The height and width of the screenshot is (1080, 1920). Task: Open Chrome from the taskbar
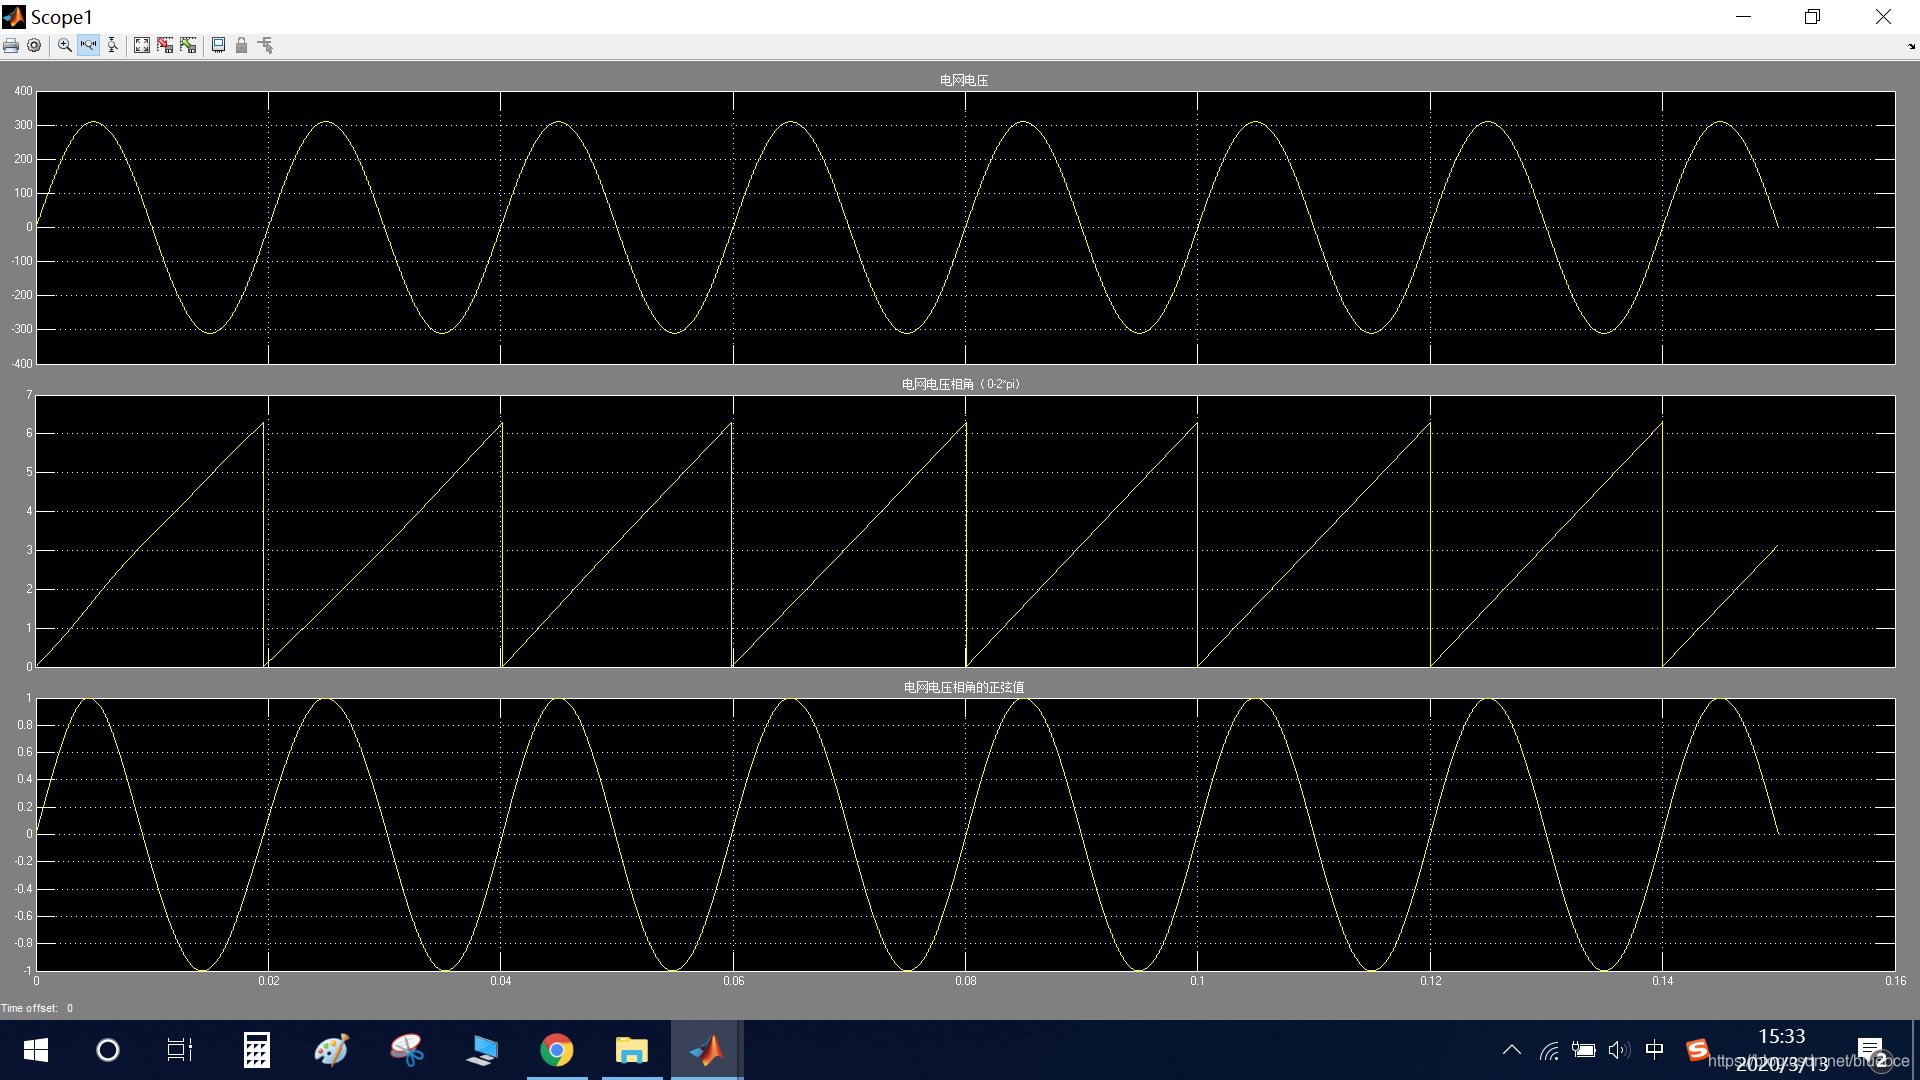[x=557, y=1050]
